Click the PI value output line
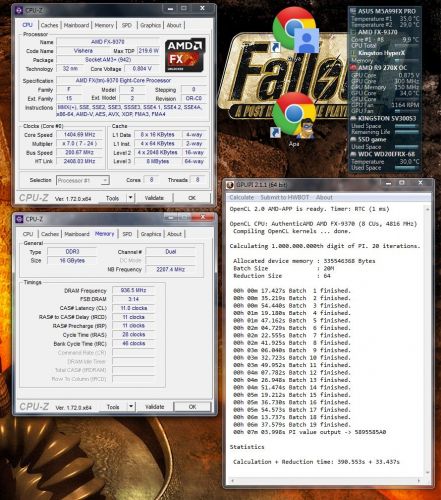Image resolution: width=441 pixels, height=500 pixels. coord(309,432)
